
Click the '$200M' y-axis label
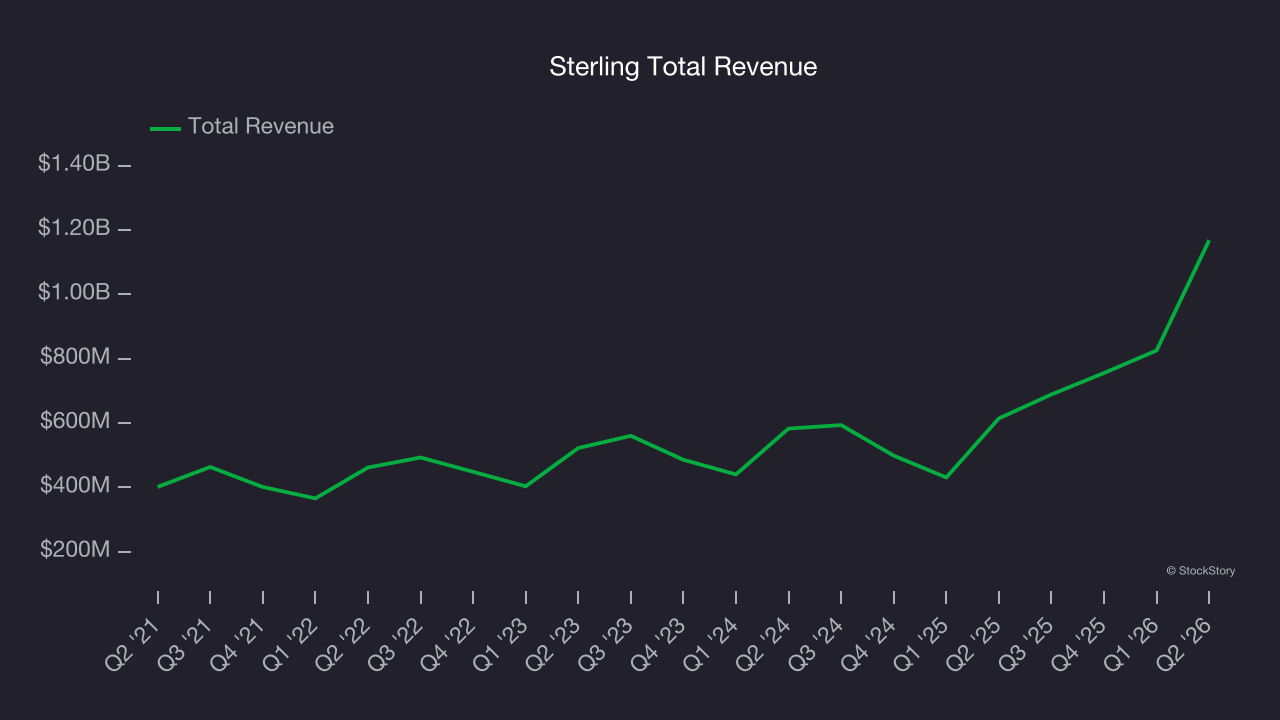click(x=75, y=550)
